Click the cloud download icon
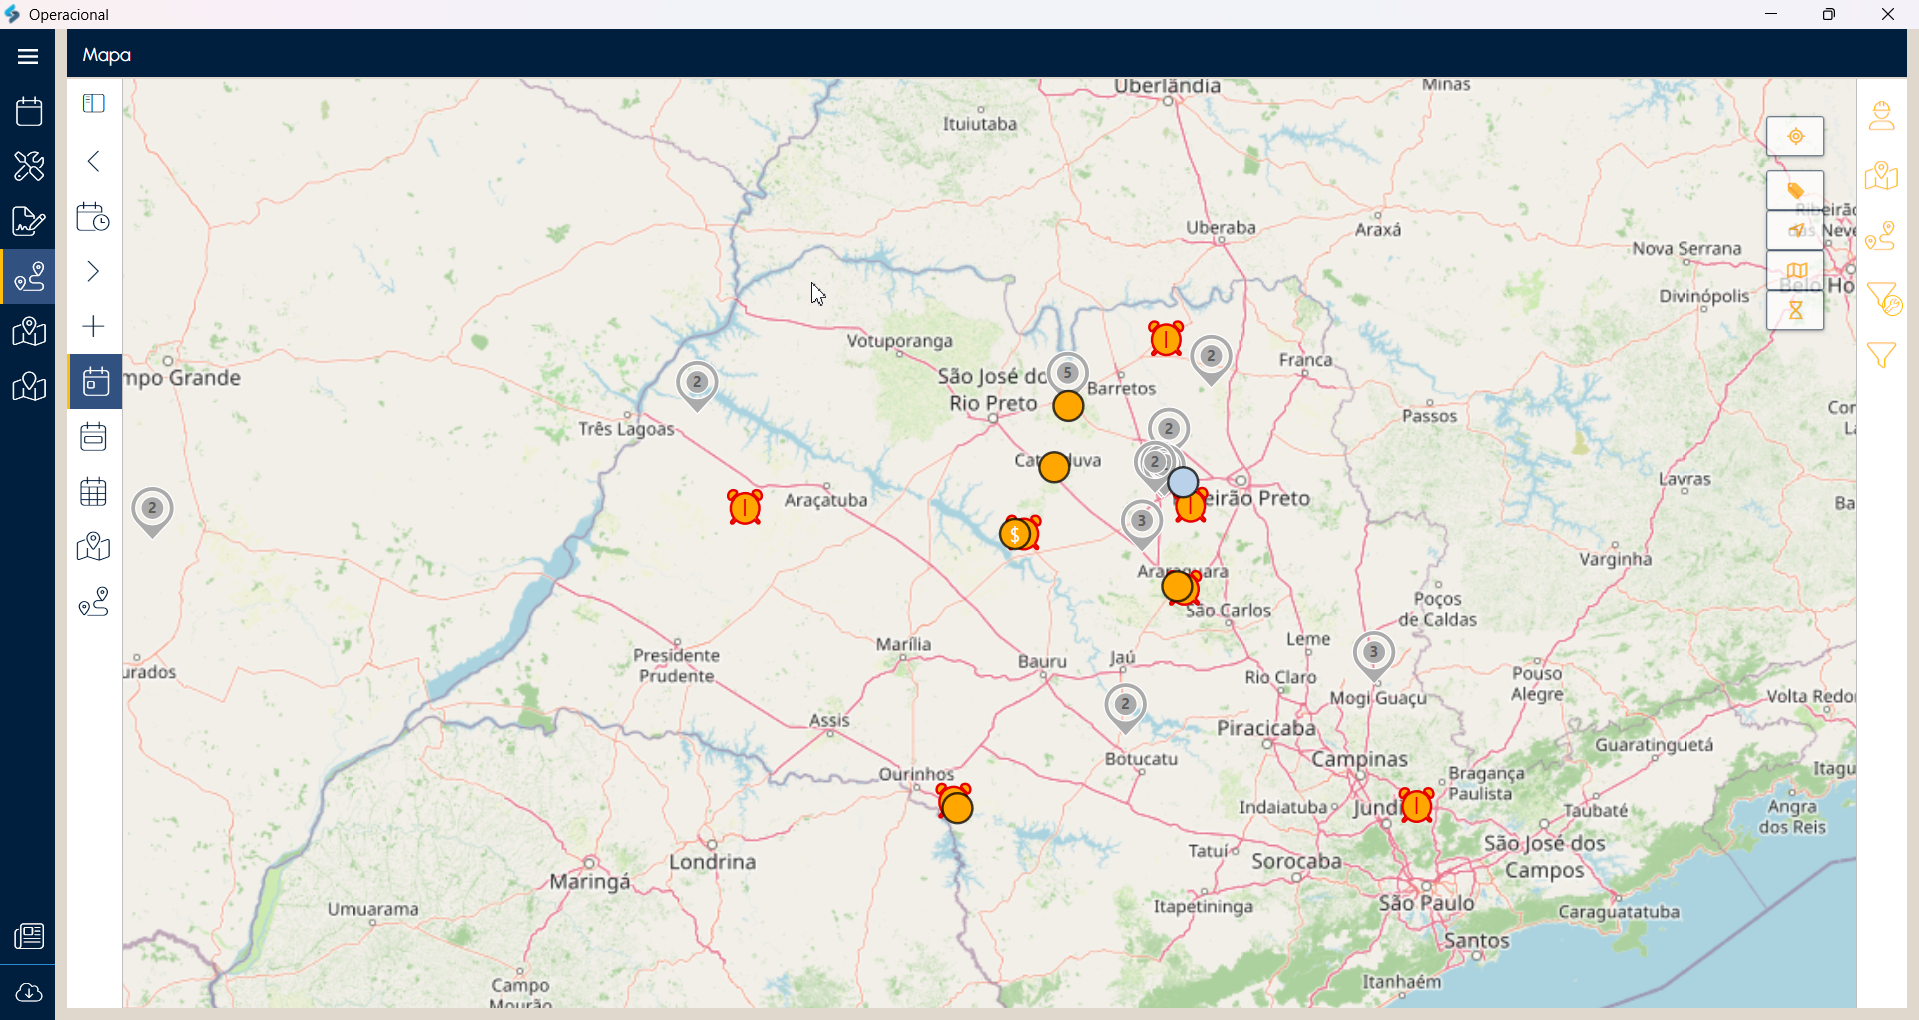Image resolution: width=1919 pixels, height=1020 pixels. pos(28,992)
